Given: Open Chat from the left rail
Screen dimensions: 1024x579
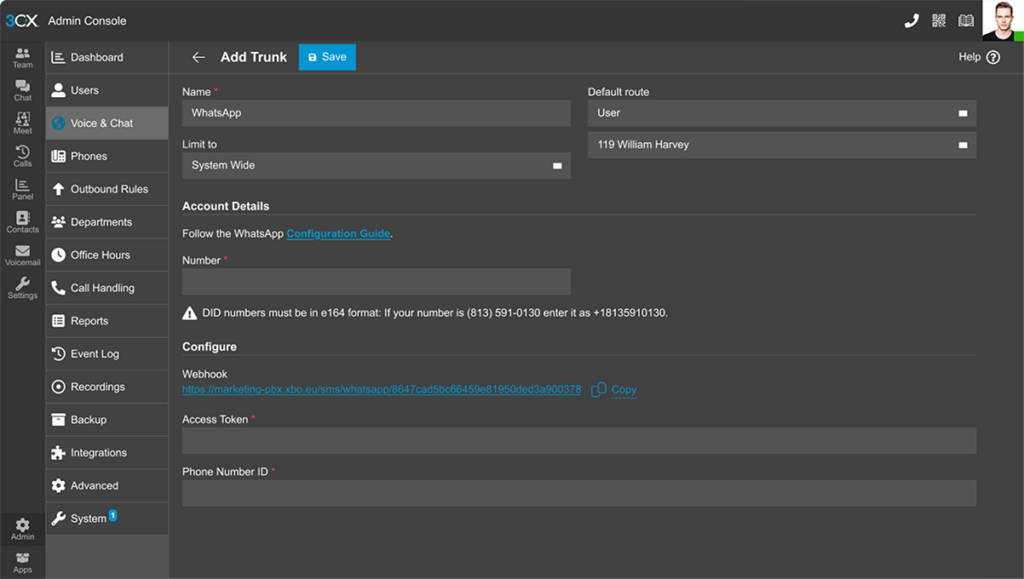Looking at the screenshot, I should point(22,90).
